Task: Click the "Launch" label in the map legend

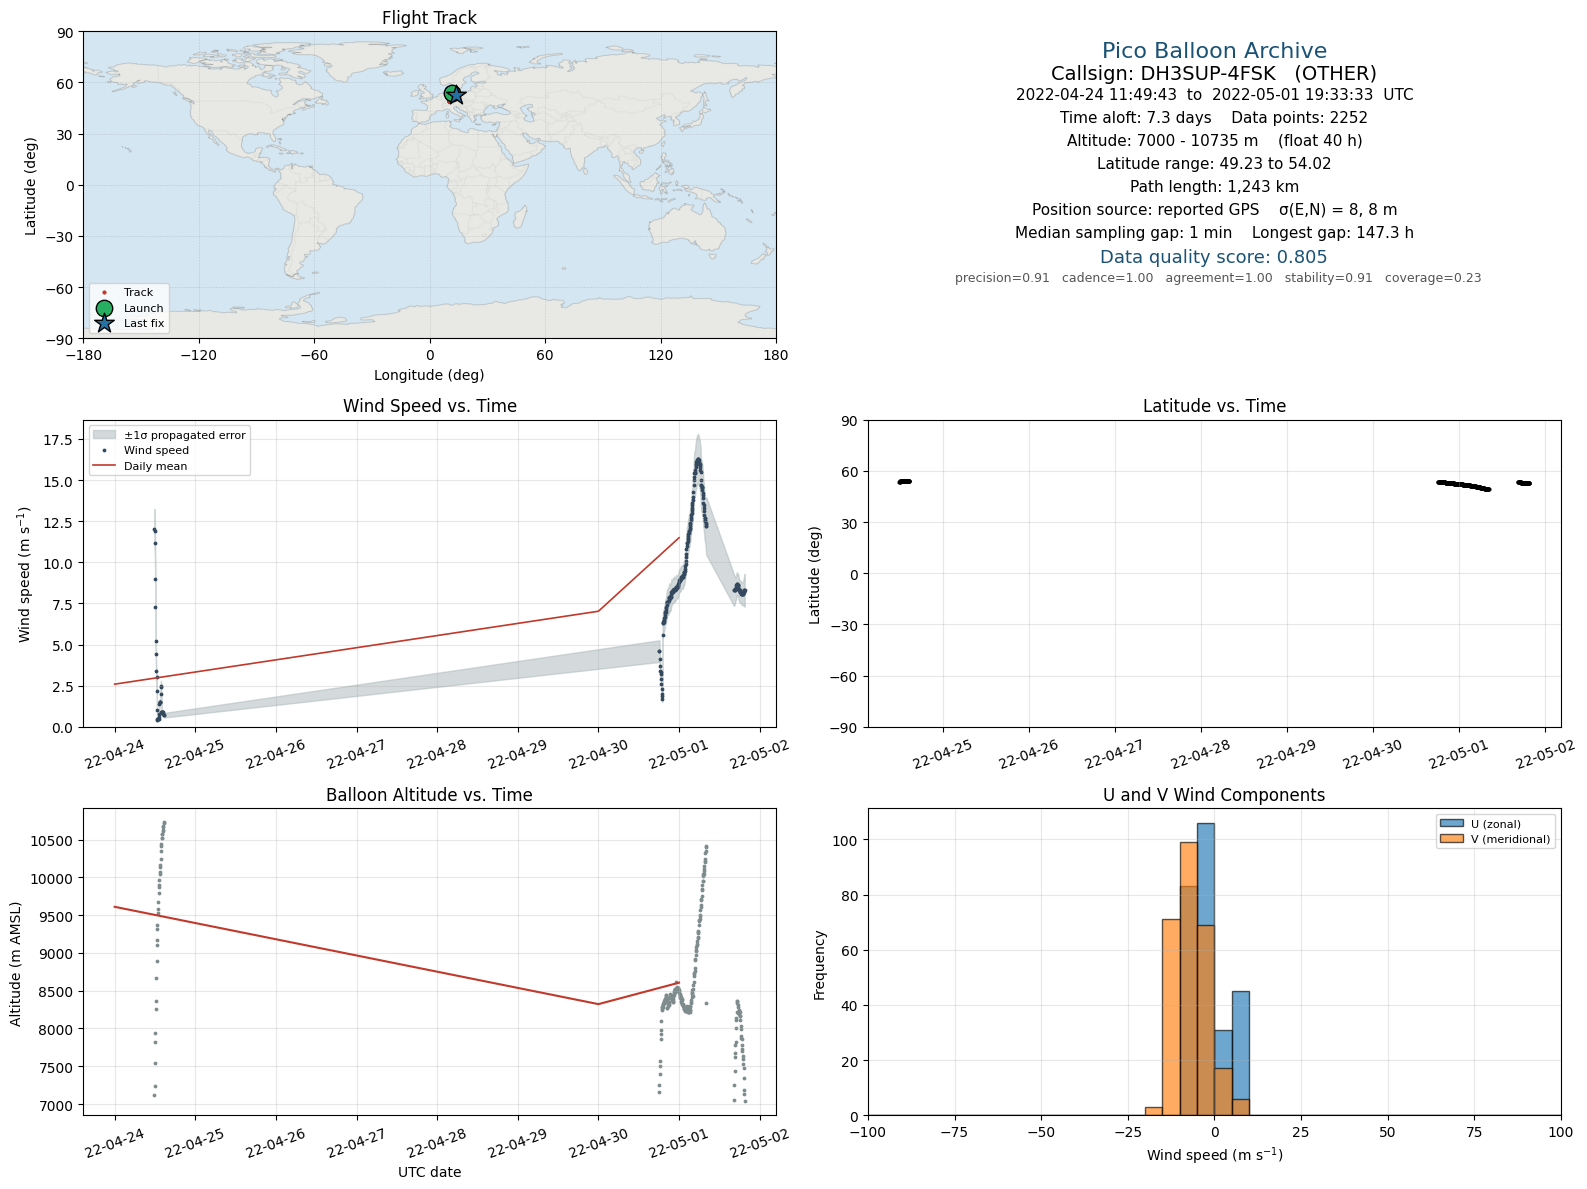Action: coord(144,308)
